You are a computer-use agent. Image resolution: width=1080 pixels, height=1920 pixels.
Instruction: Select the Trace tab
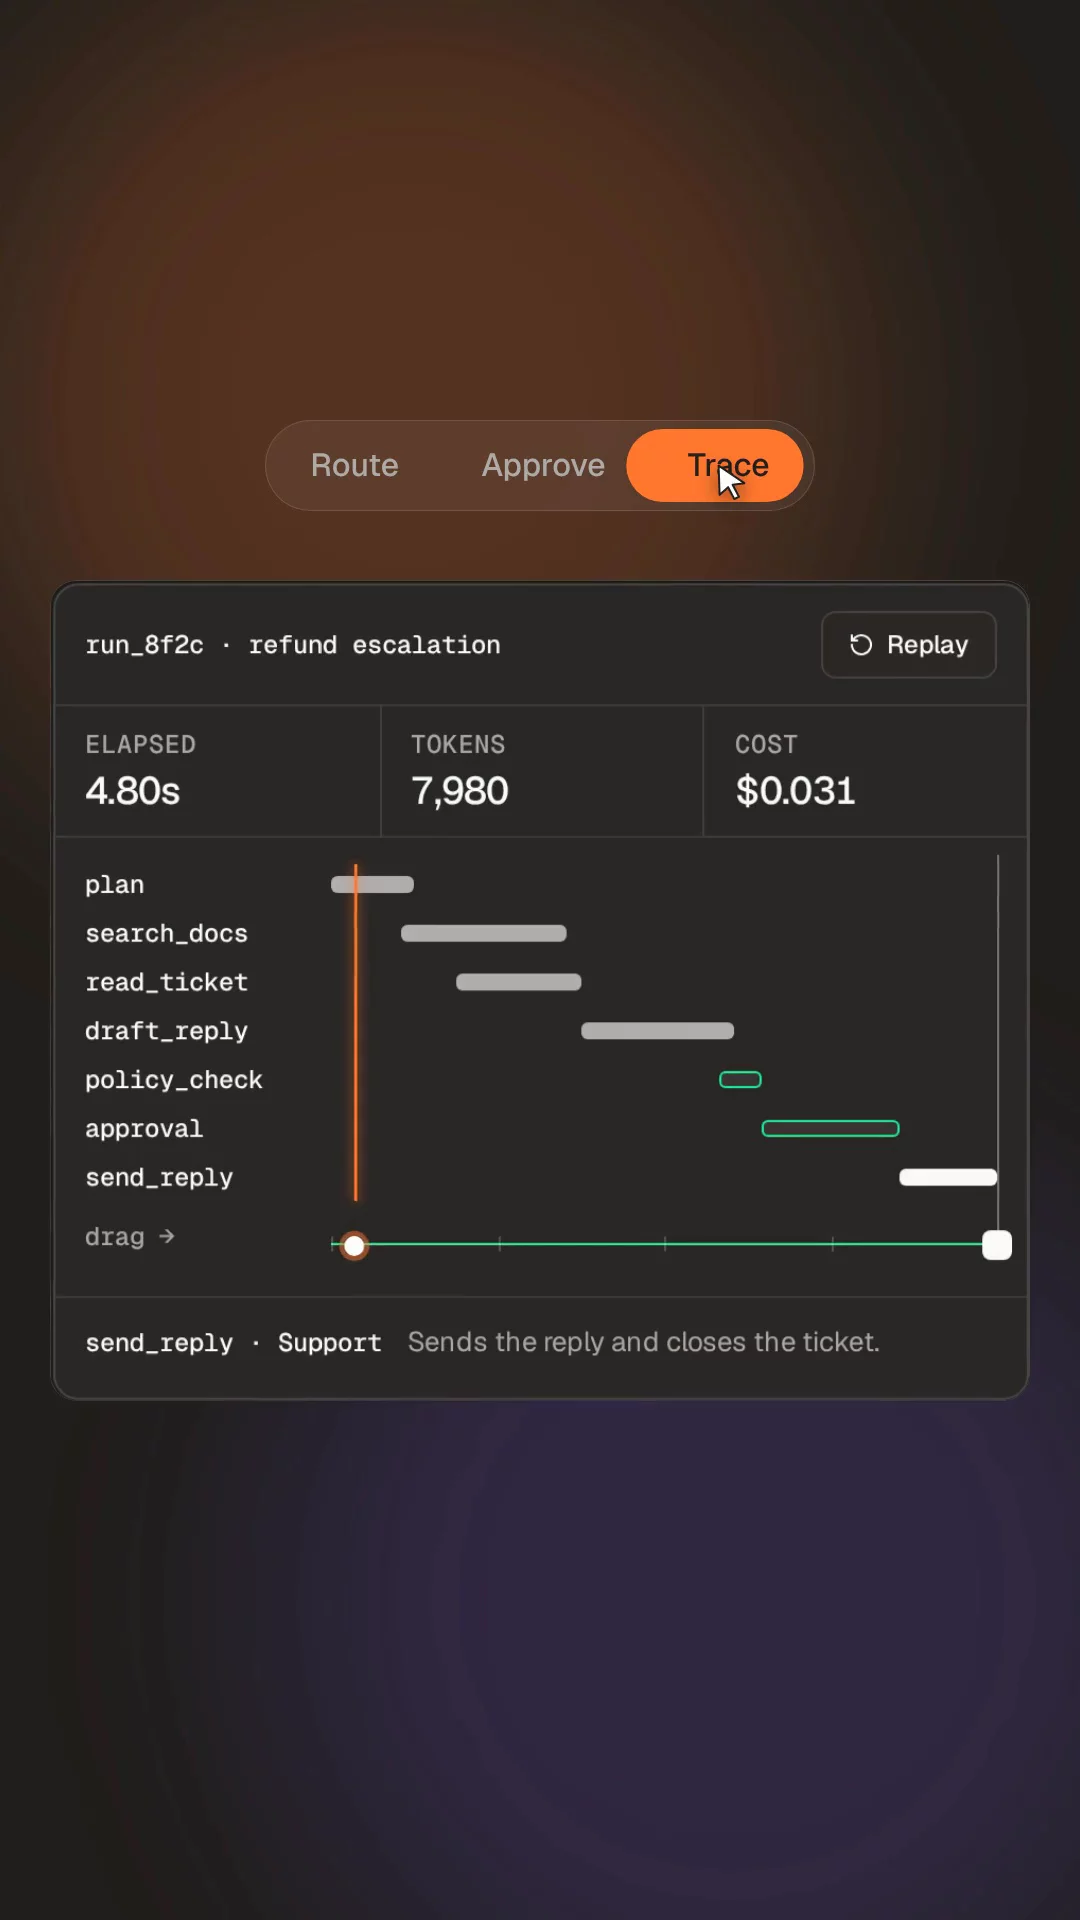715,465
